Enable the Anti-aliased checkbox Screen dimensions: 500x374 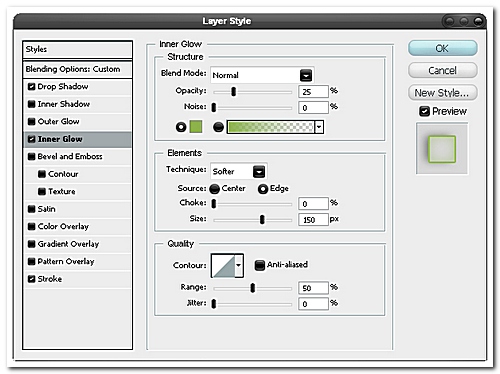260,265
